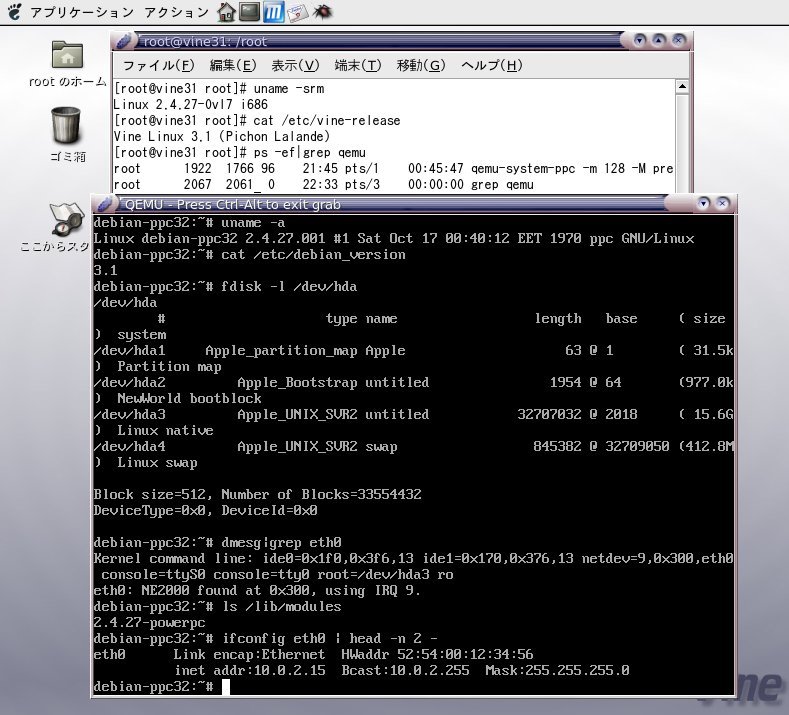Open 端末(T) menu in terminal window
Image resolution: width=789 pixels, height=715 pixels.
[358, 65]
